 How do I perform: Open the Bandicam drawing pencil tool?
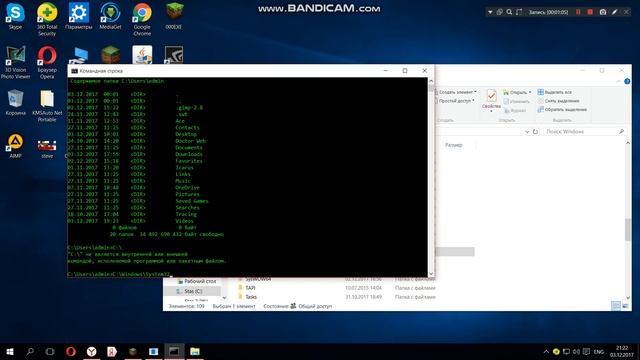(x=614, y=12)
